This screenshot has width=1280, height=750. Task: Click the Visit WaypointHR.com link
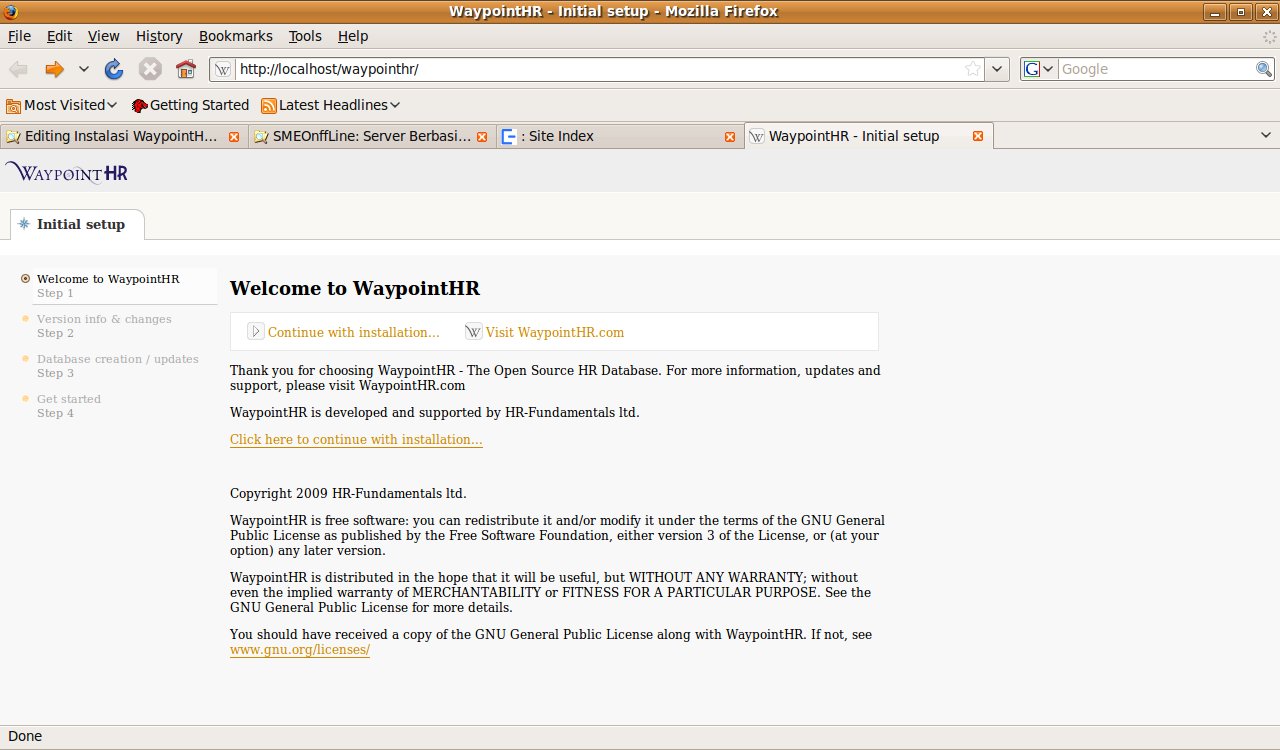click(x=554, y=332)
